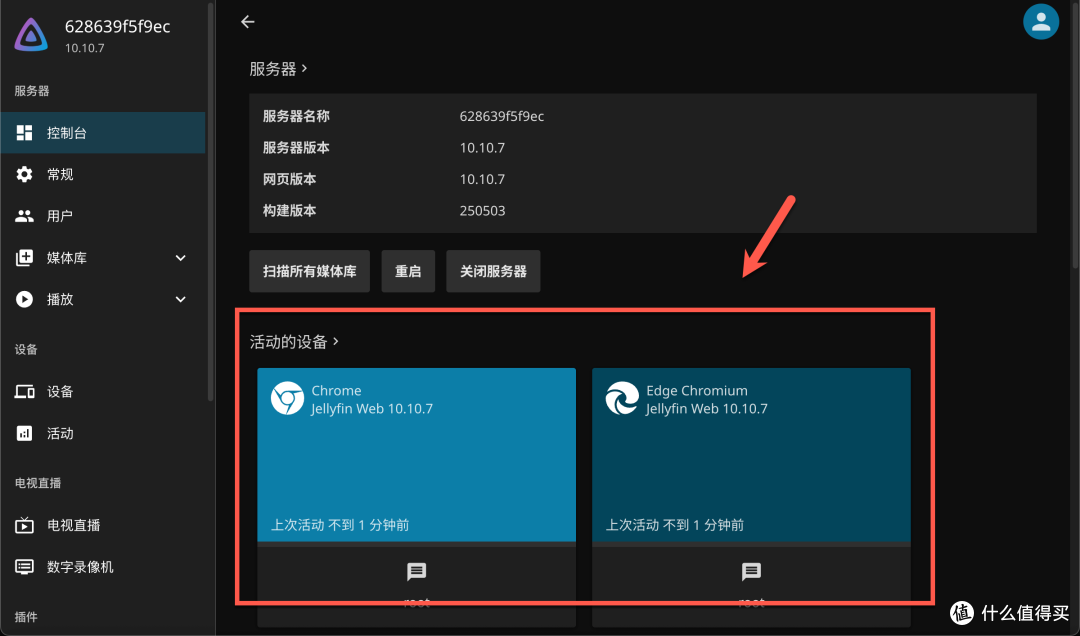Click the 服务器名称 label

pos(296,116)
